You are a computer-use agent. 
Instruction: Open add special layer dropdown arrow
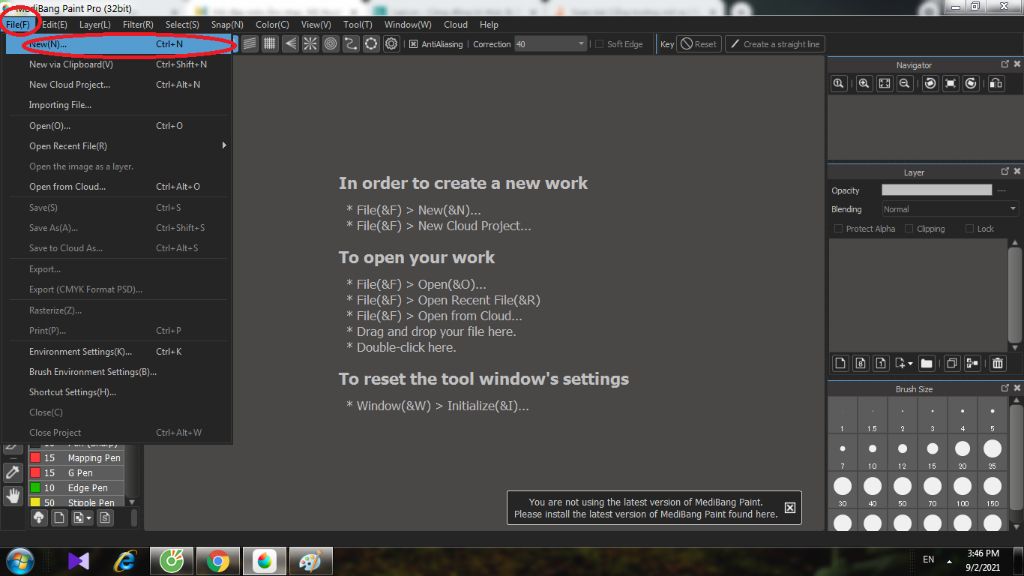pos(910,363)
